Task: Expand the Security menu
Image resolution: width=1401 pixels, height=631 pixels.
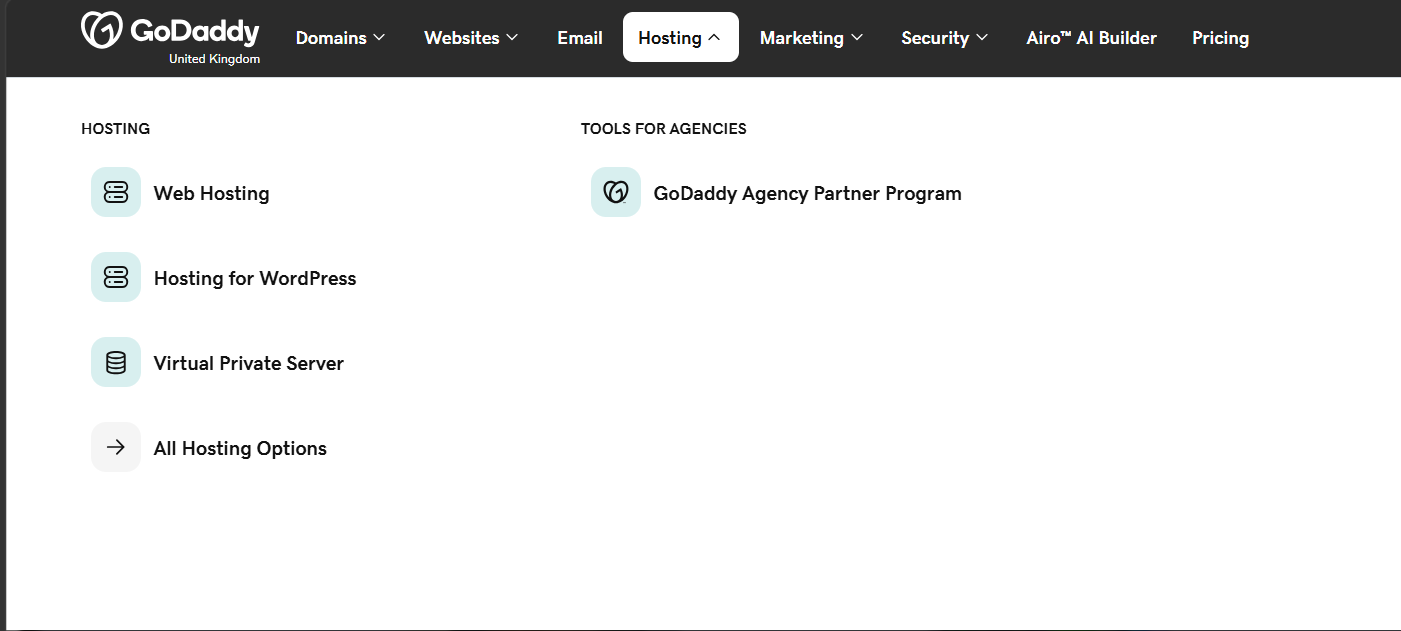Action: click(x=945, y=38)
